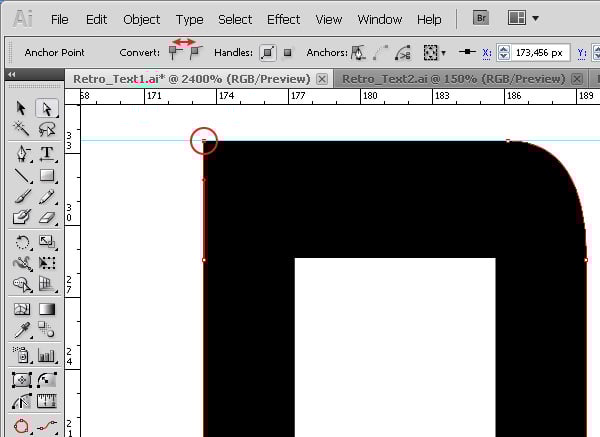This screenshot has width=600, height=437.
Task: Click the Gradient tool
Action: point(46,309)
